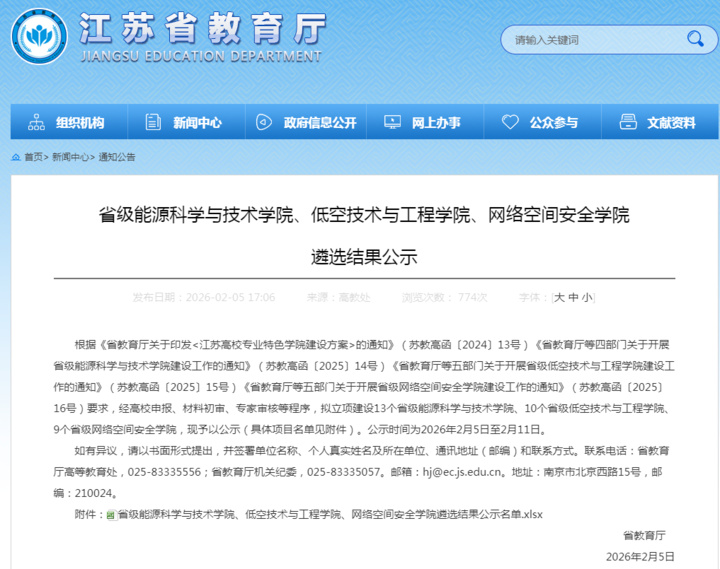720x569 pixels.
Task: Set font size to 大
Action: [560, 297]
